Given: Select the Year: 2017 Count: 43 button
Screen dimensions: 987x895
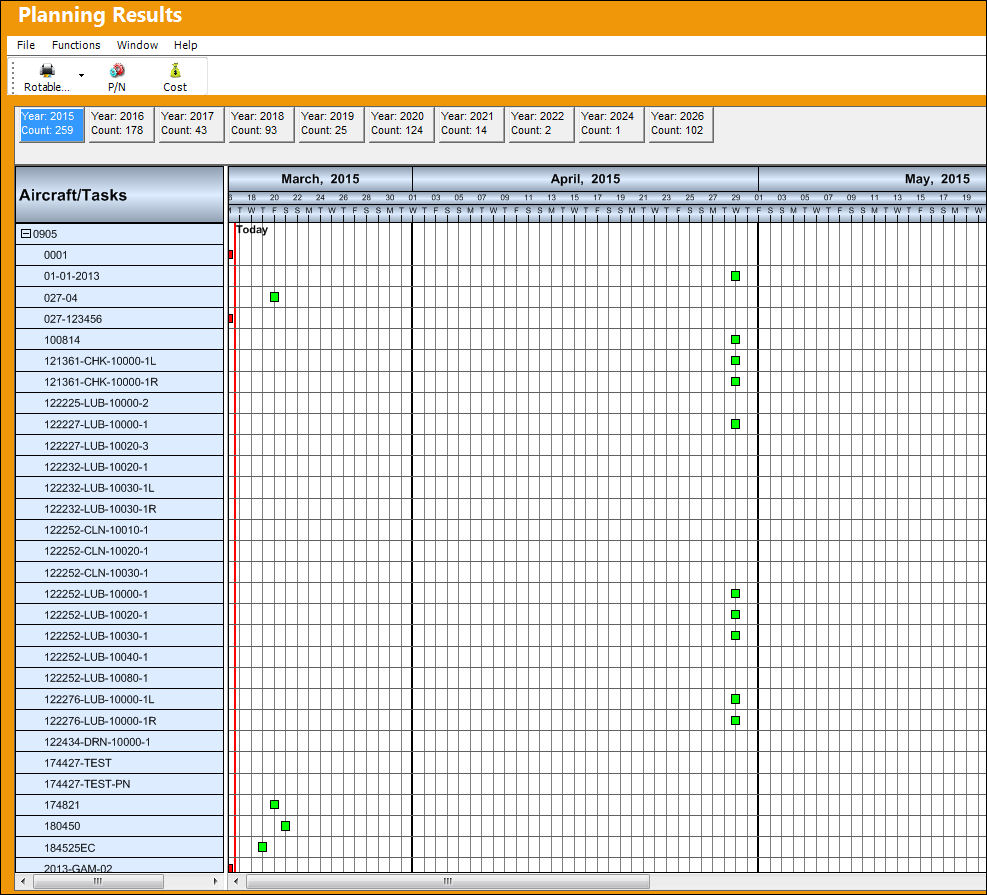Looking at the screenshot, I should 191,124.
